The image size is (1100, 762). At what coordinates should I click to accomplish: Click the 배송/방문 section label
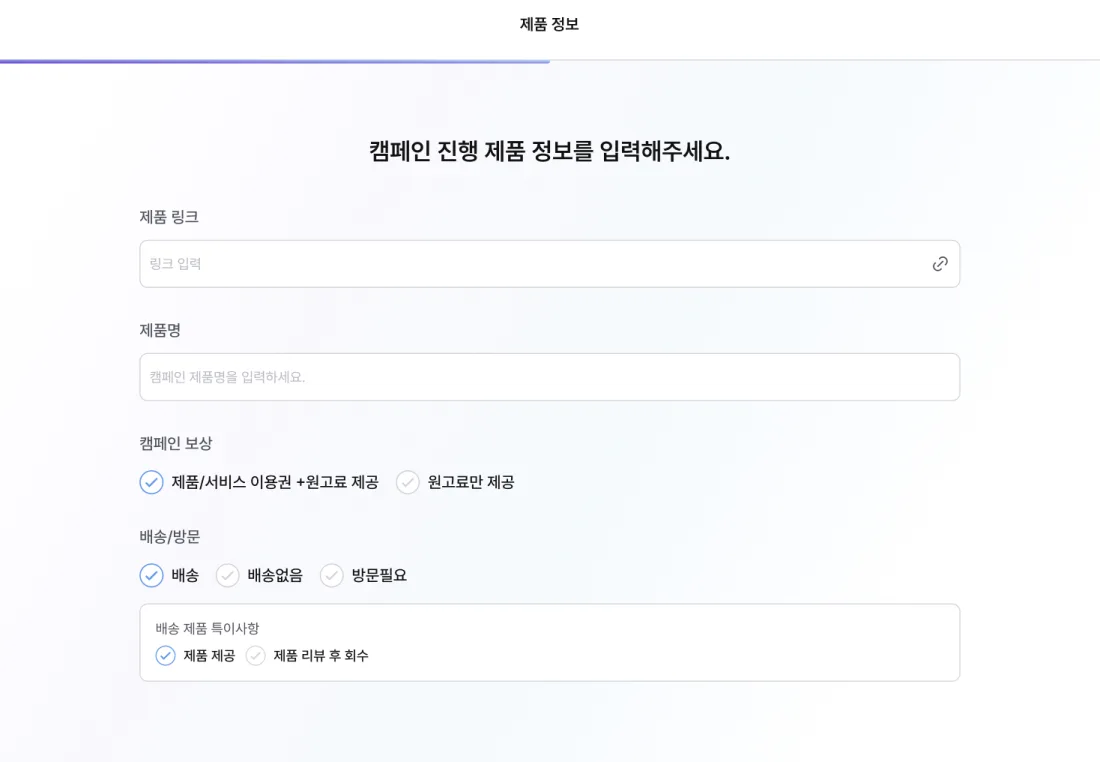click(170, 537)
